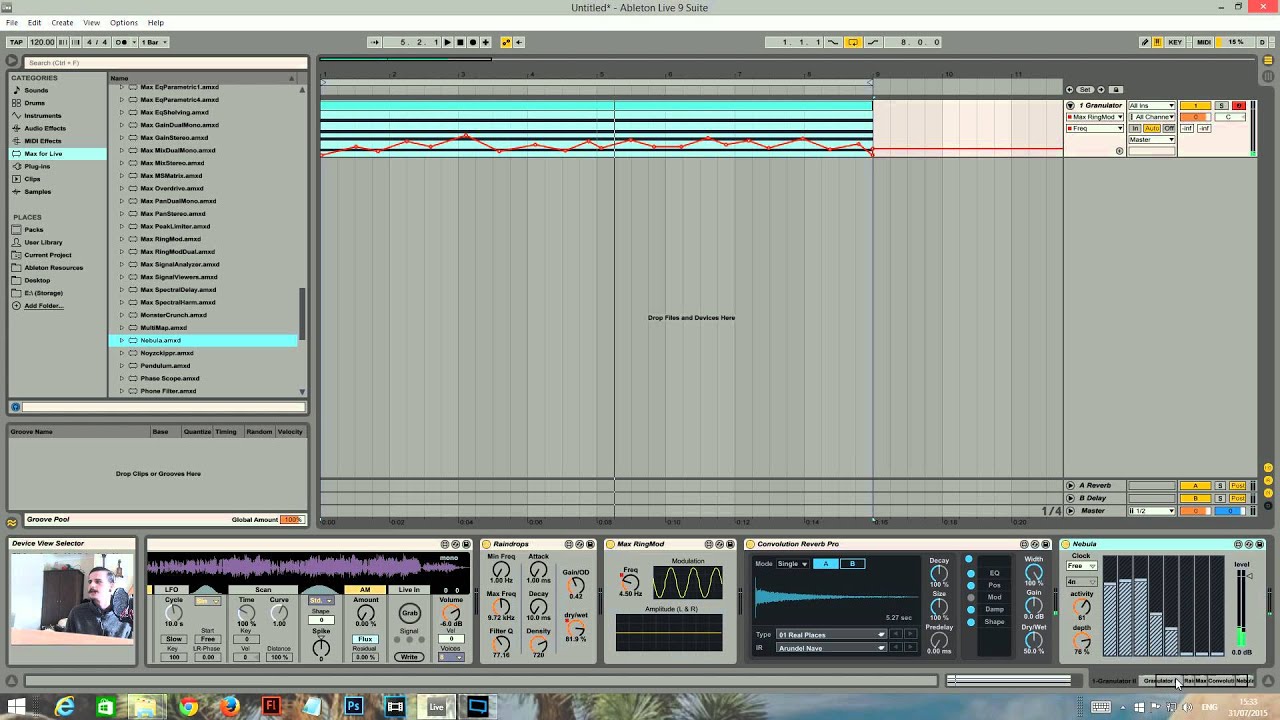Enable KEY map mode switch
Viewport: 1280px width, 720px height.
point(1176,42)
